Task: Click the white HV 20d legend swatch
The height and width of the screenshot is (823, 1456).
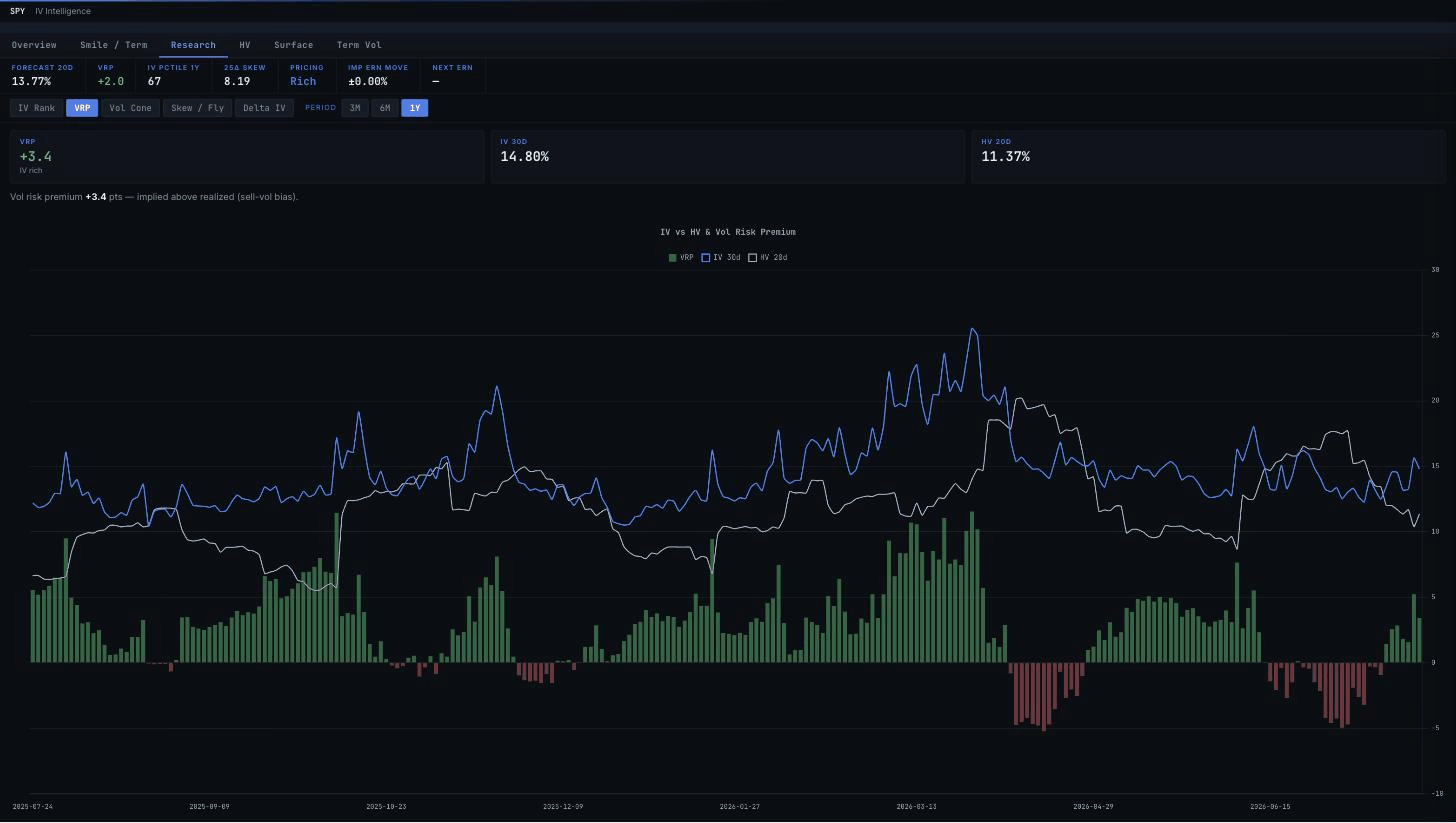Action: (752, 258)
